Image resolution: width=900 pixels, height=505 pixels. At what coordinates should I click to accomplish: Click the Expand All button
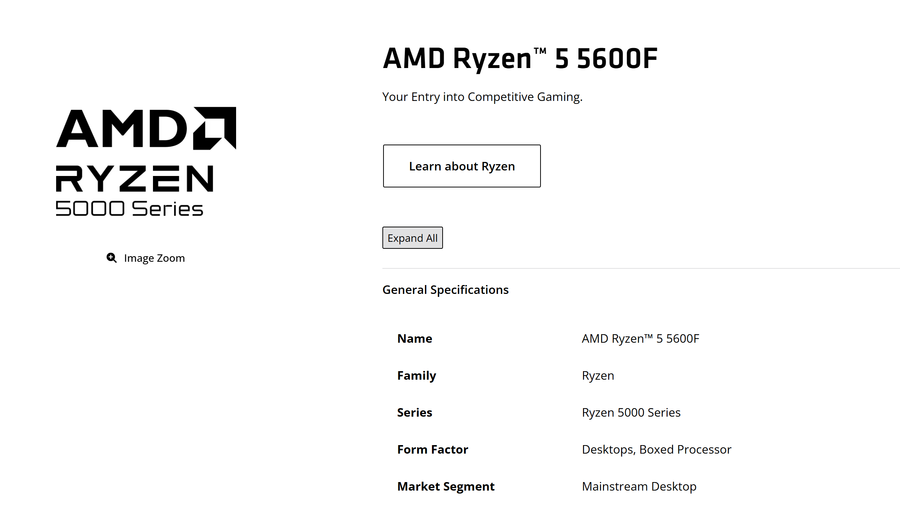click(x=412, y=238)
